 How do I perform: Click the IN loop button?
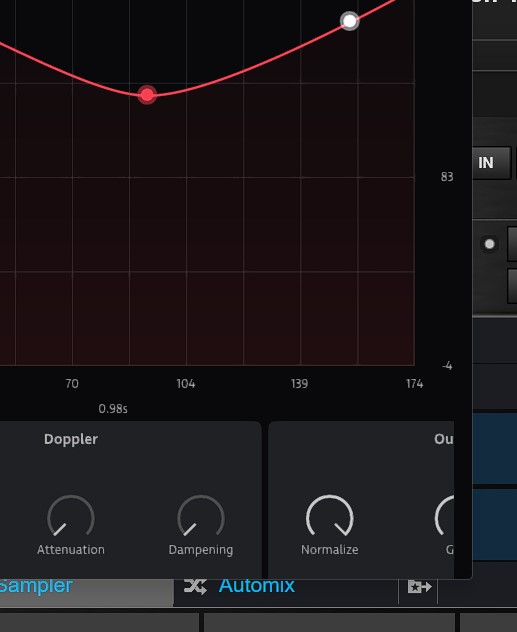click(x=491, y=163)
